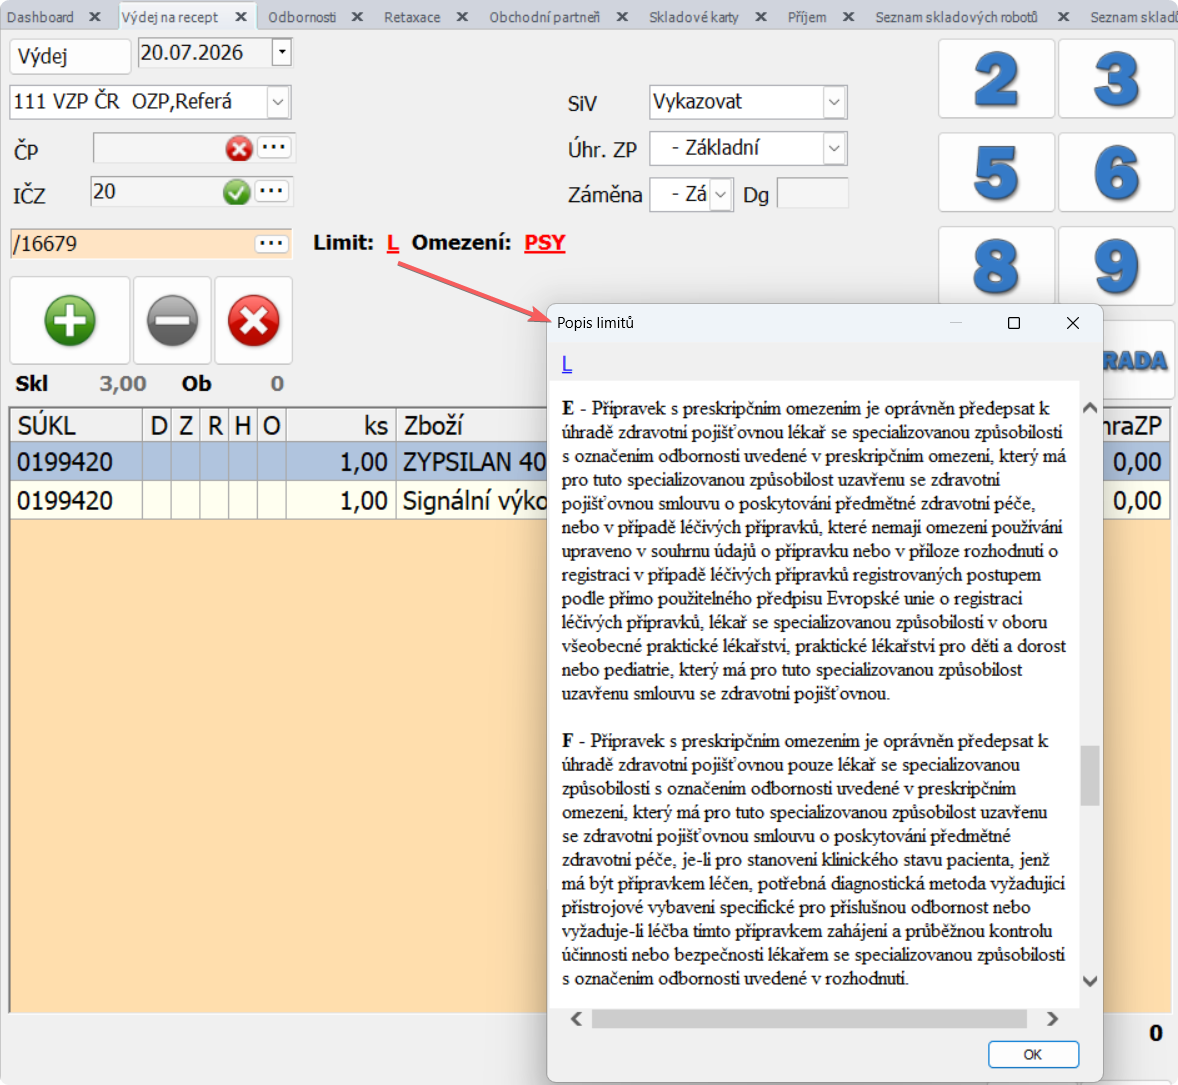This screenshot has width=1178, height=1085.
Task: Clear the ČP field with red X icon
Action: click(239, 148)
